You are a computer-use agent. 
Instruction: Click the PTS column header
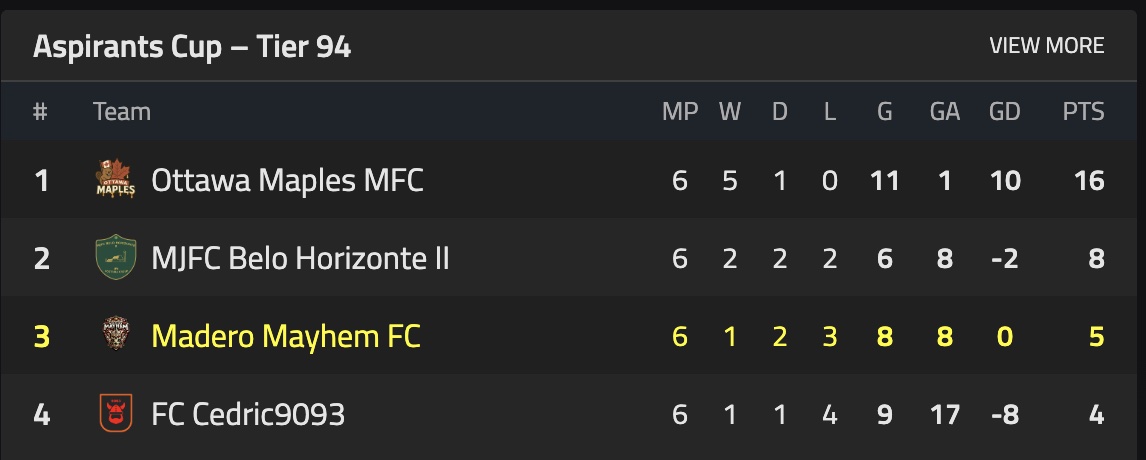click(x=1083, y=112)
